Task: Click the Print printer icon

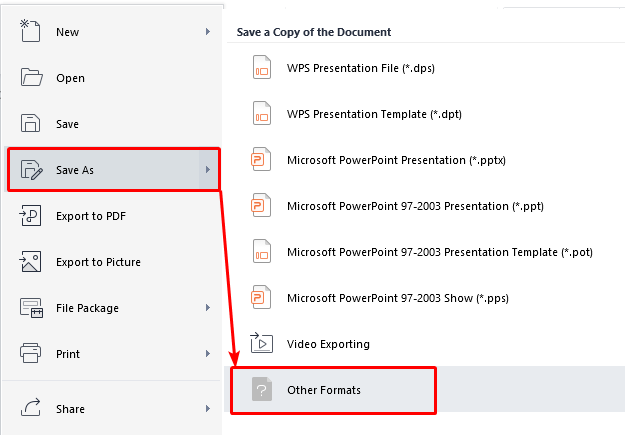Action: (30, 353)
